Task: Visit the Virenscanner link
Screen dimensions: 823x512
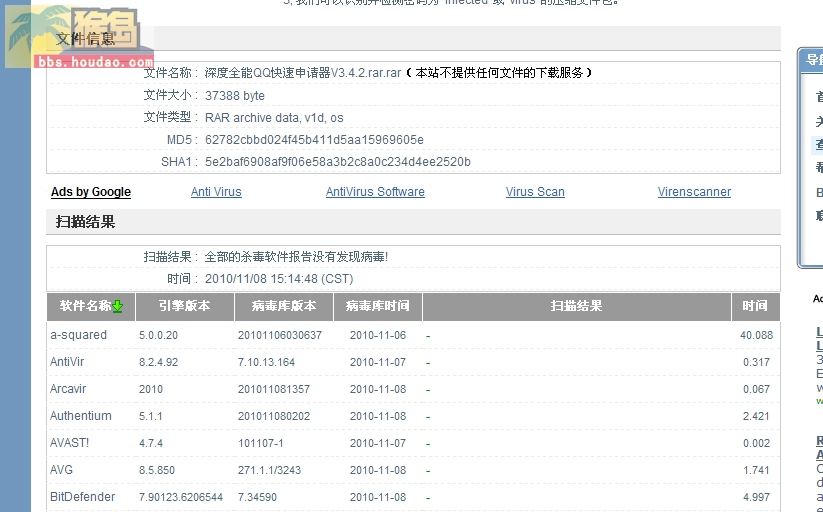Action: 694,192
